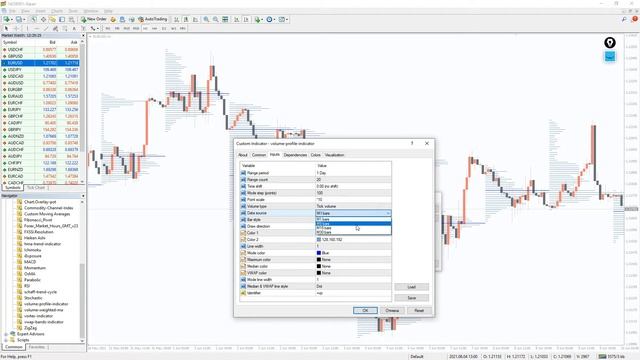Click the search icon at top right
640x360 pixels.
624,19
